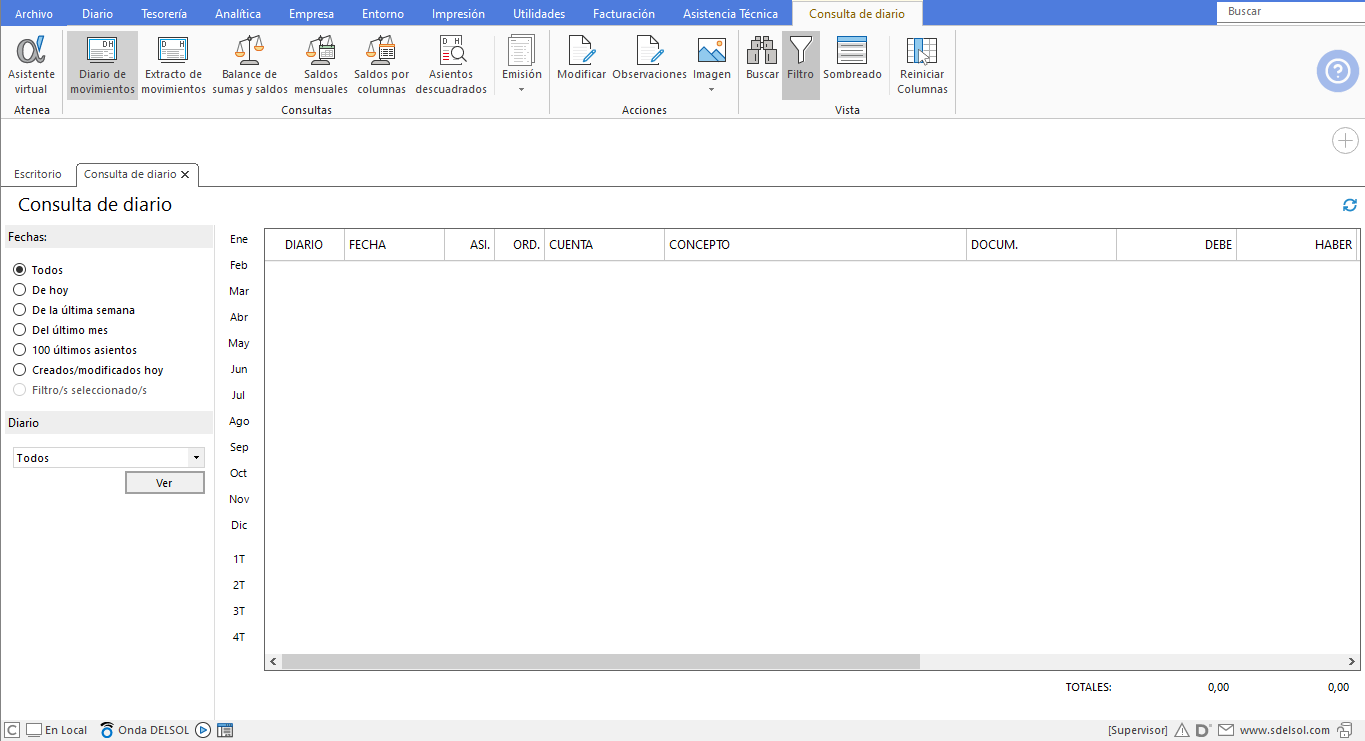The width and height of the screenshot is (1365, 741).
Task: Switch to the Escritorio document tab
Action: pyautogui.click(x=38, y=174)
